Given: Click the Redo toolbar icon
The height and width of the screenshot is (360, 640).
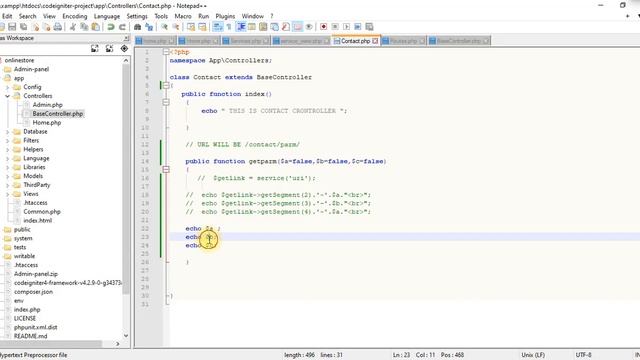Looking at the screenshot, I should [122, 27].
